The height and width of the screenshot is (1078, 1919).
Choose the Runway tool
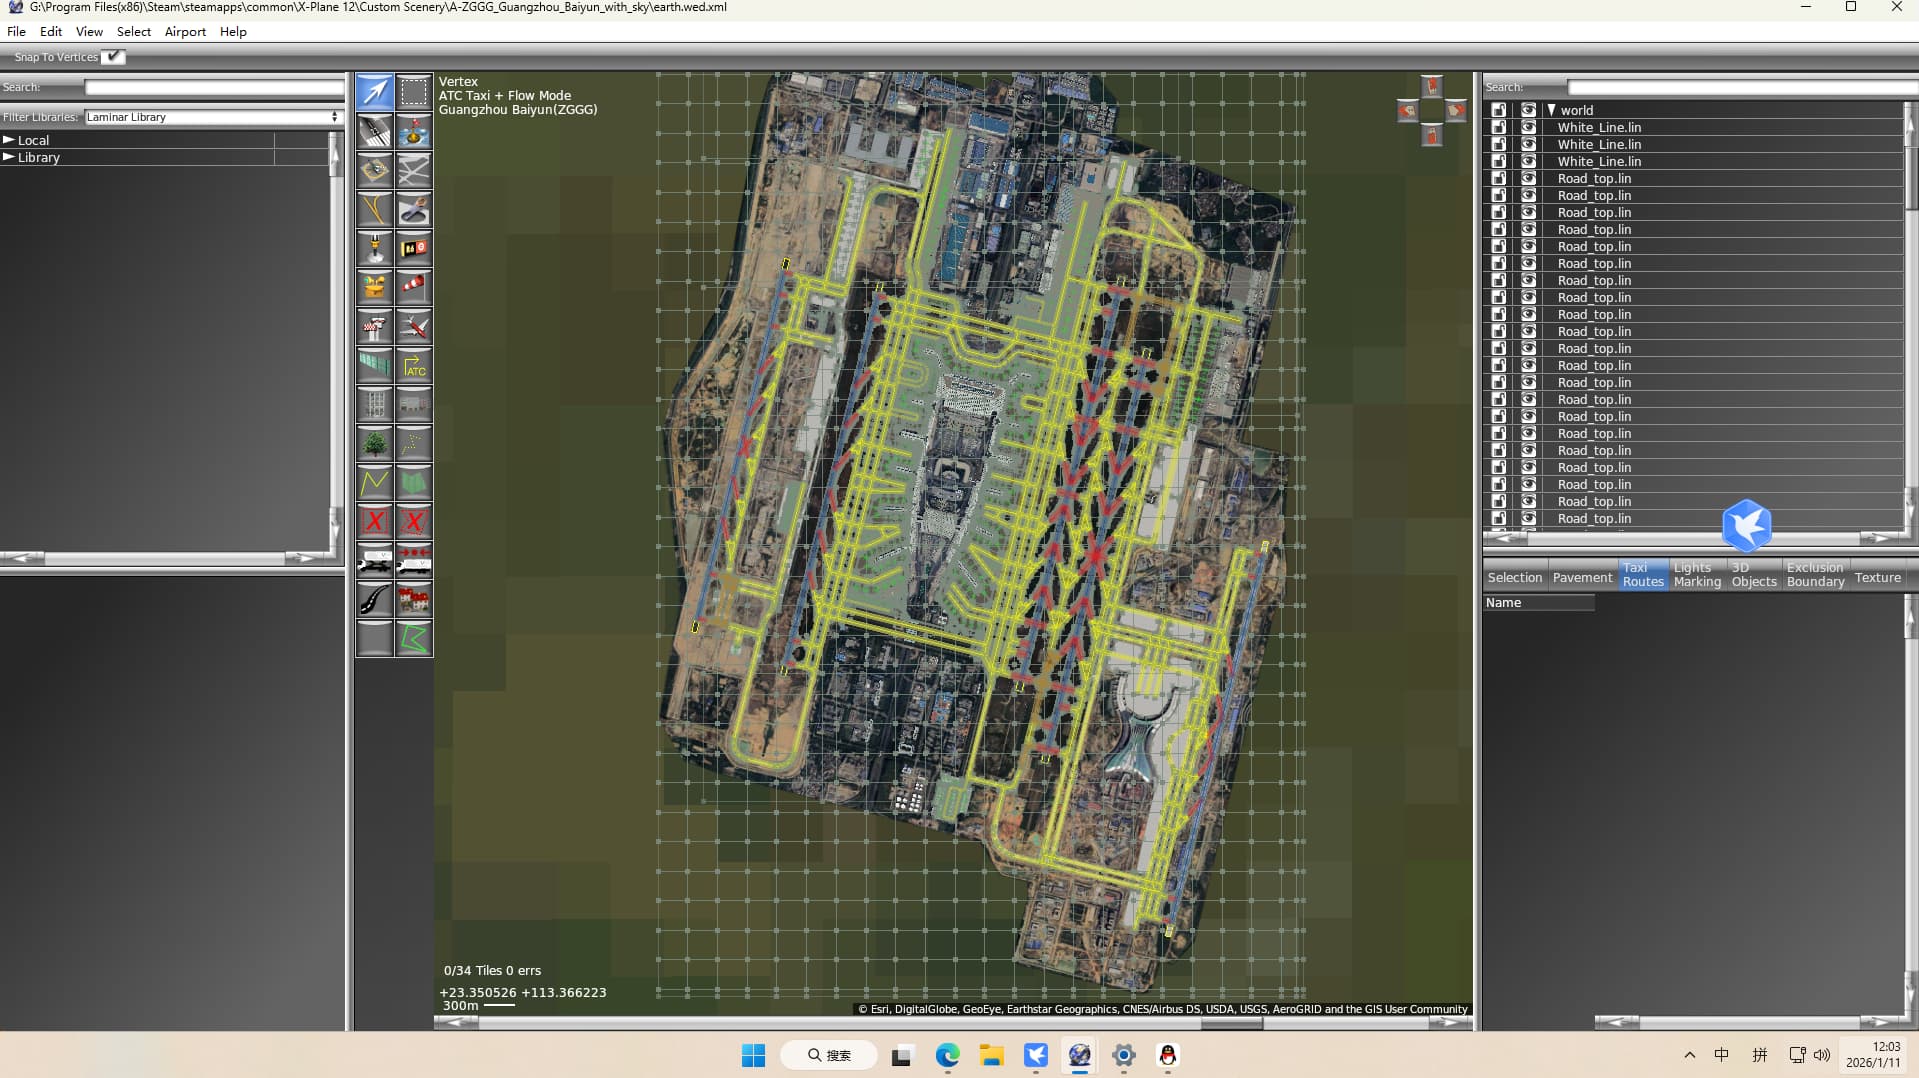tap(375, 131)
